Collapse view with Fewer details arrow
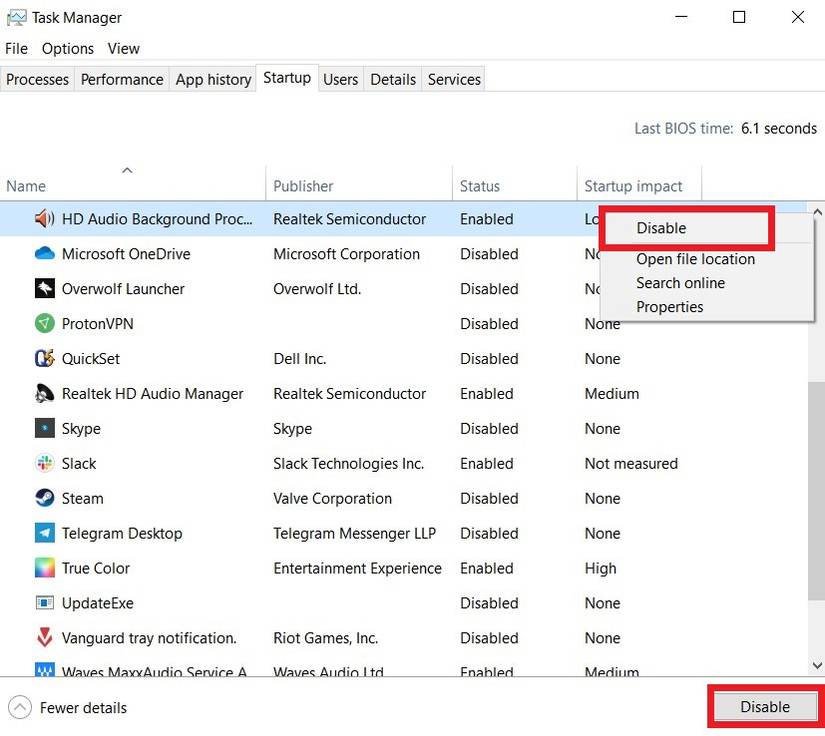The height and width of the screenshot is (736, 825). pos(19,708)
